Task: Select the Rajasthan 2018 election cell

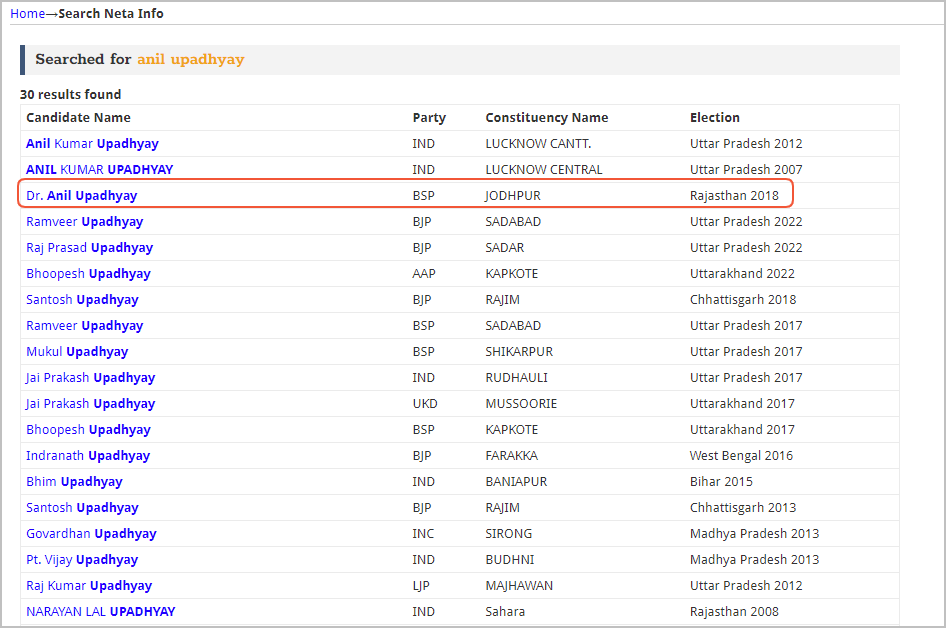Action: [734, 195]
